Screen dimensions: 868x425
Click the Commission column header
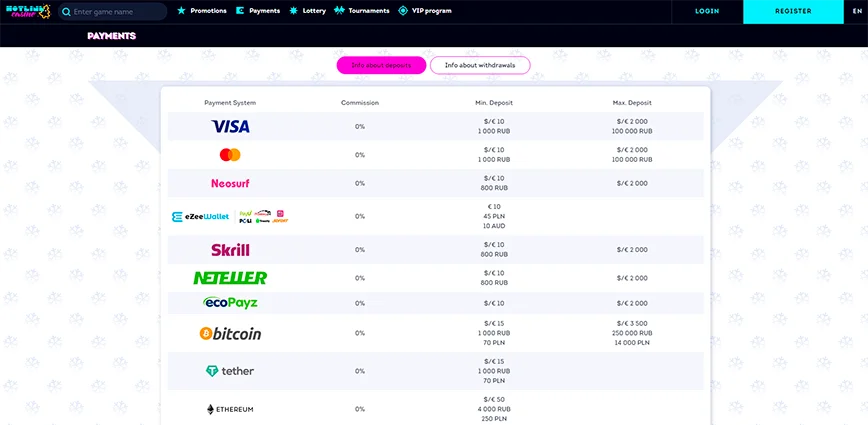click(360, 103)
